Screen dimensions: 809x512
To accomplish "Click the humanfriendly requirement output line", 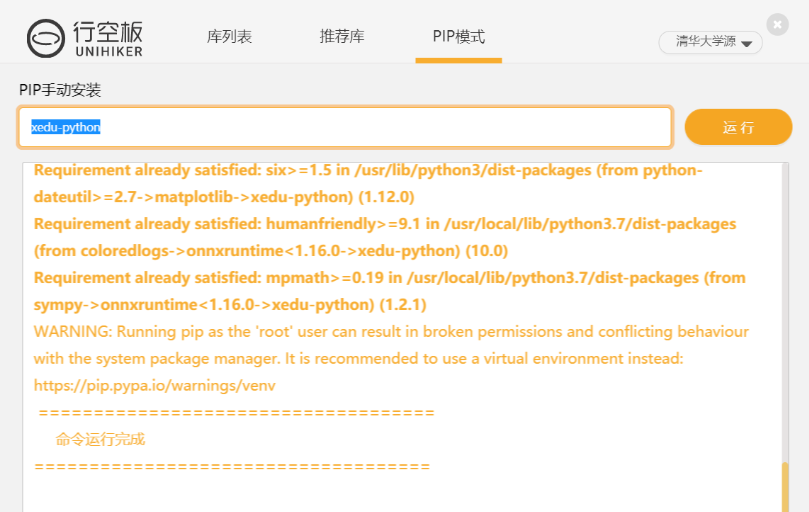I will coord(385,237).
